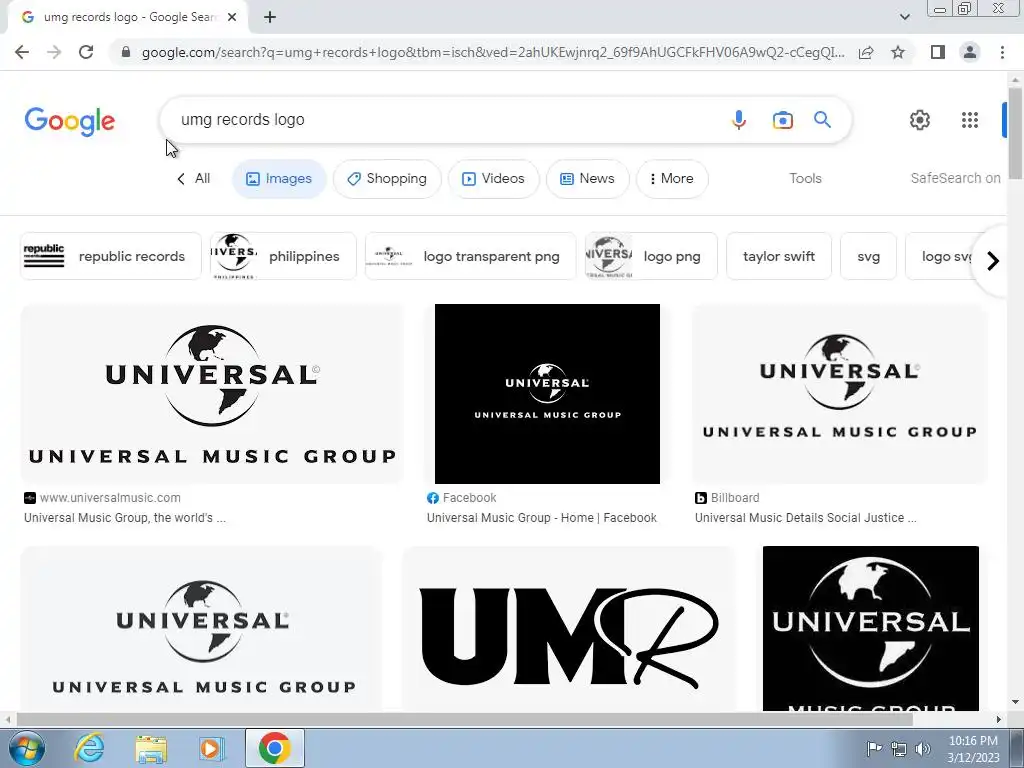Image resolution: width=1024 pixels, height=768 pixels.
Task: Open Action Center flag in tray
Action: 874,748
